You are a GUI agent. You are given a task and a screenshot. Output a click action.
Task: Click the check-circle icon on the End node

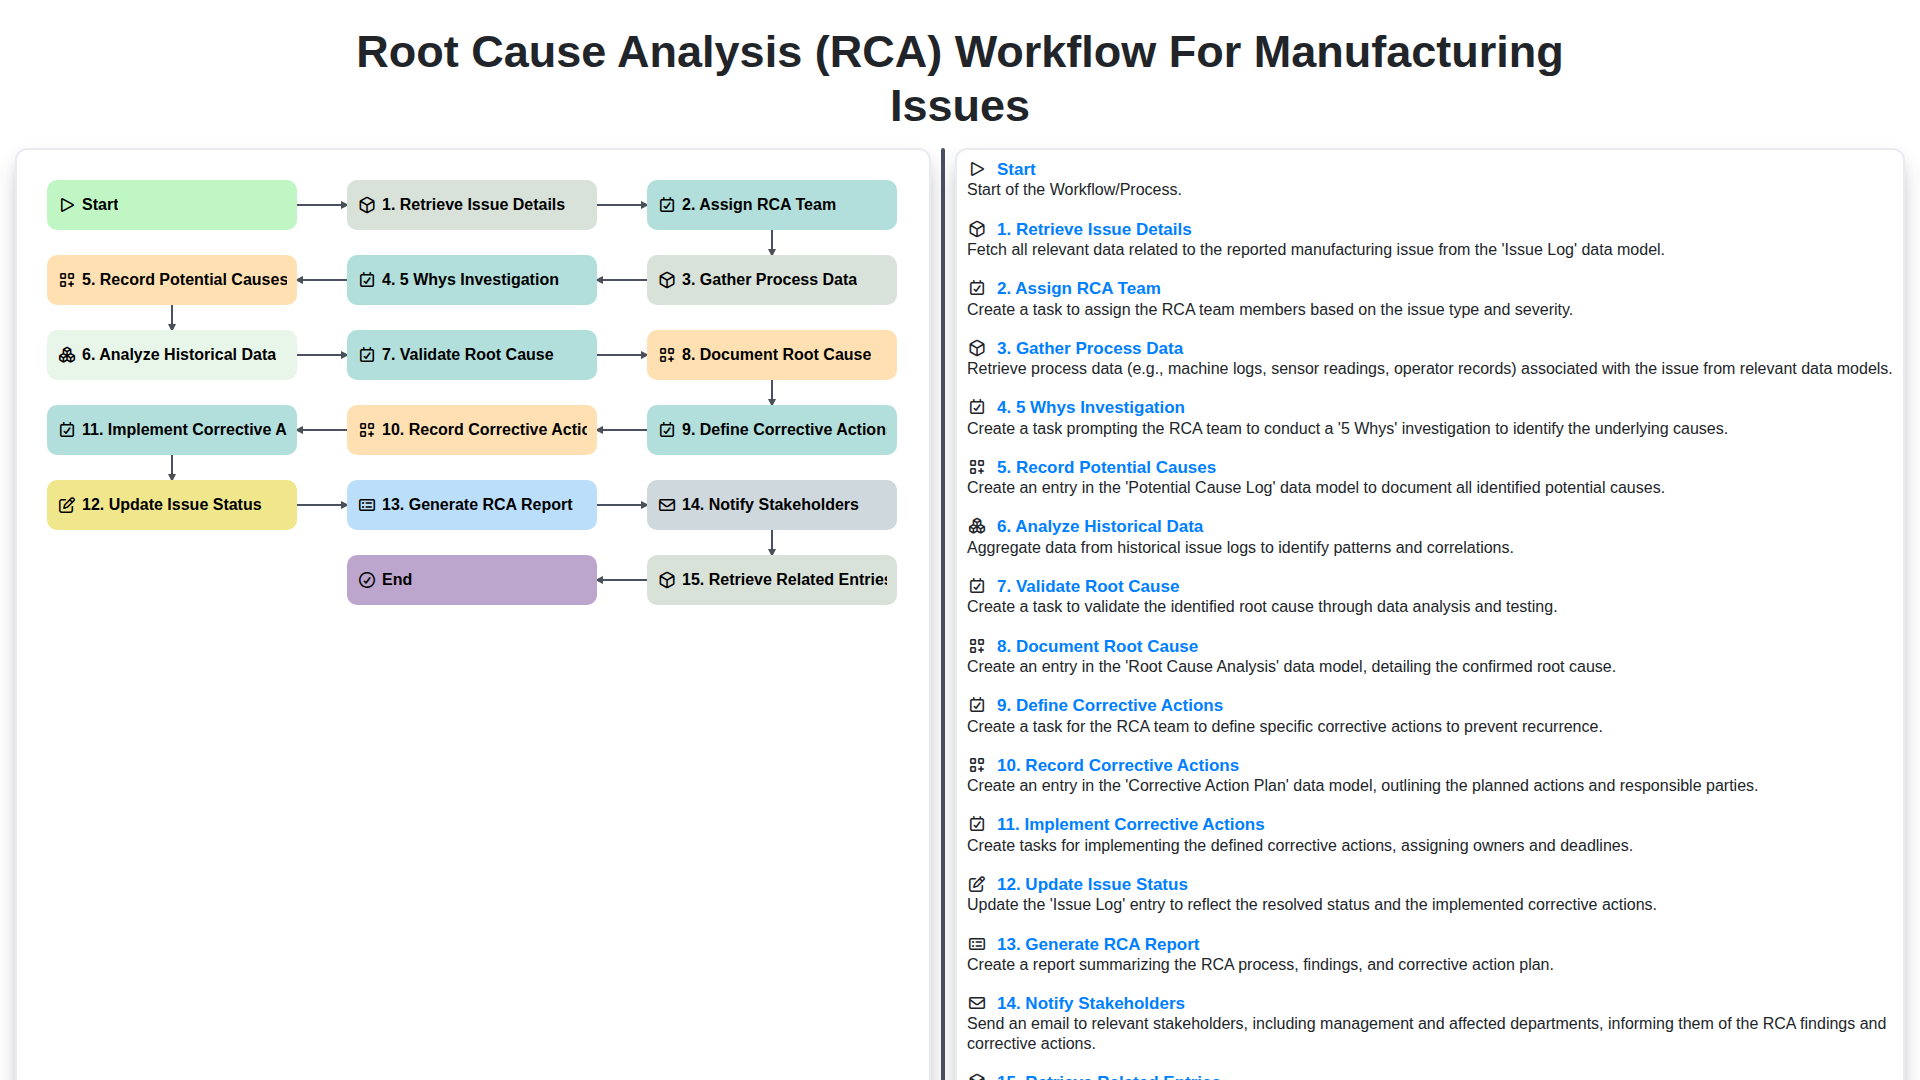point(366,579)
